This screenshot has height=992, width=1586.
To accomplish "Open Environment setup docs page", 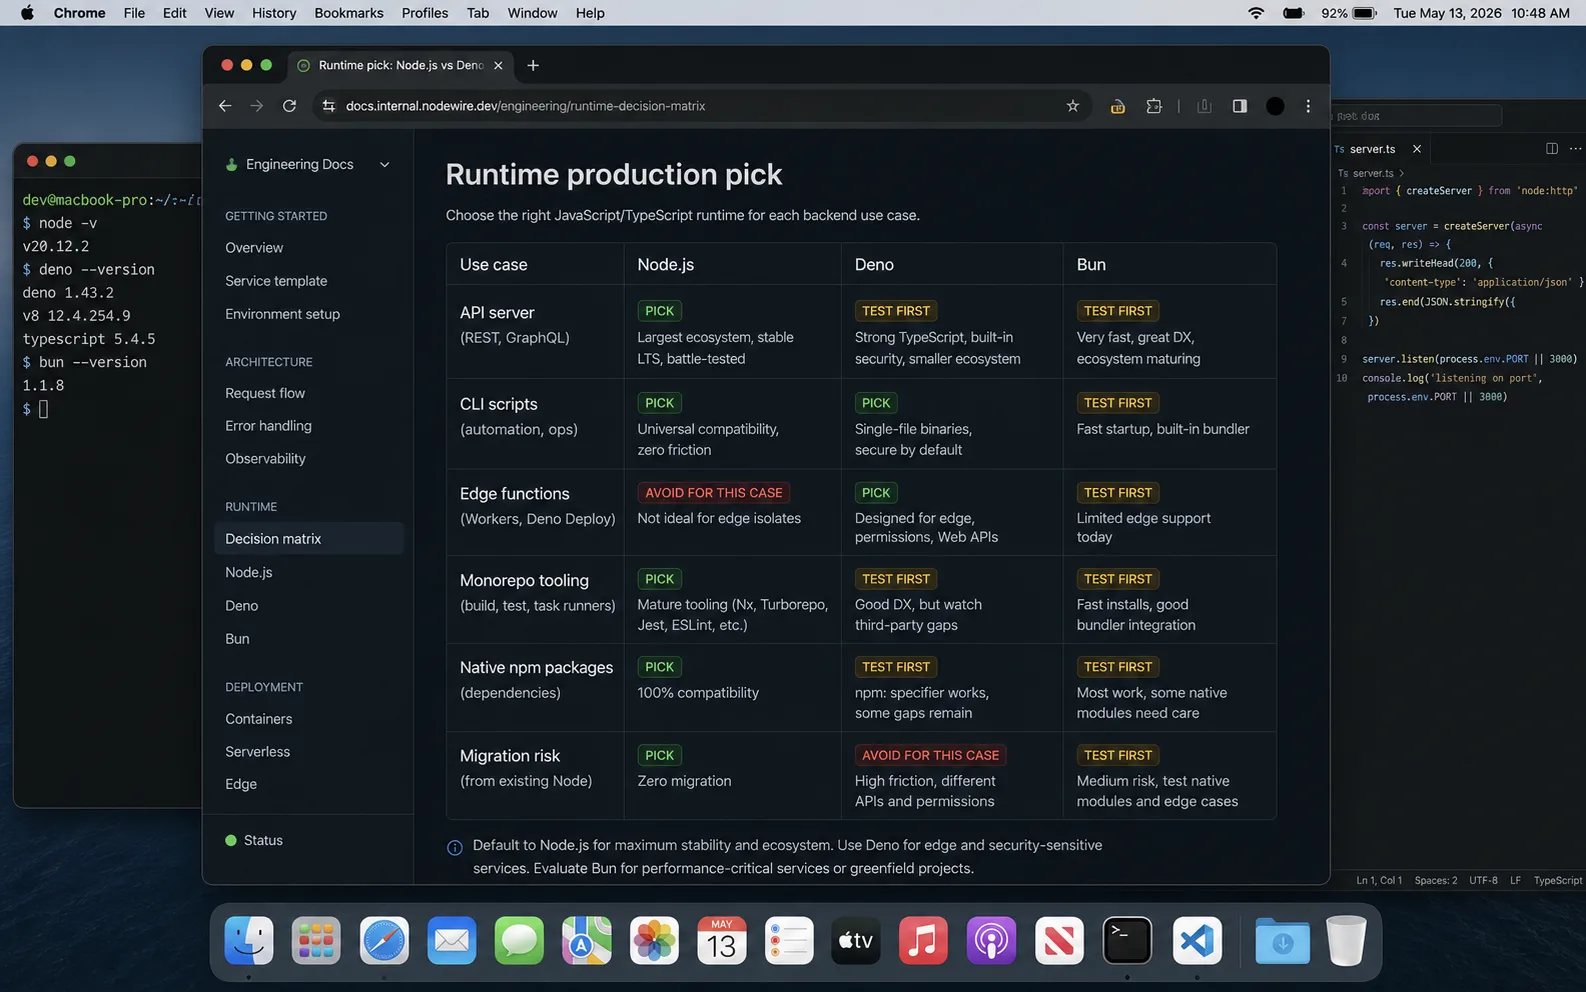I will pyautogui.click(x=282, y=314).
